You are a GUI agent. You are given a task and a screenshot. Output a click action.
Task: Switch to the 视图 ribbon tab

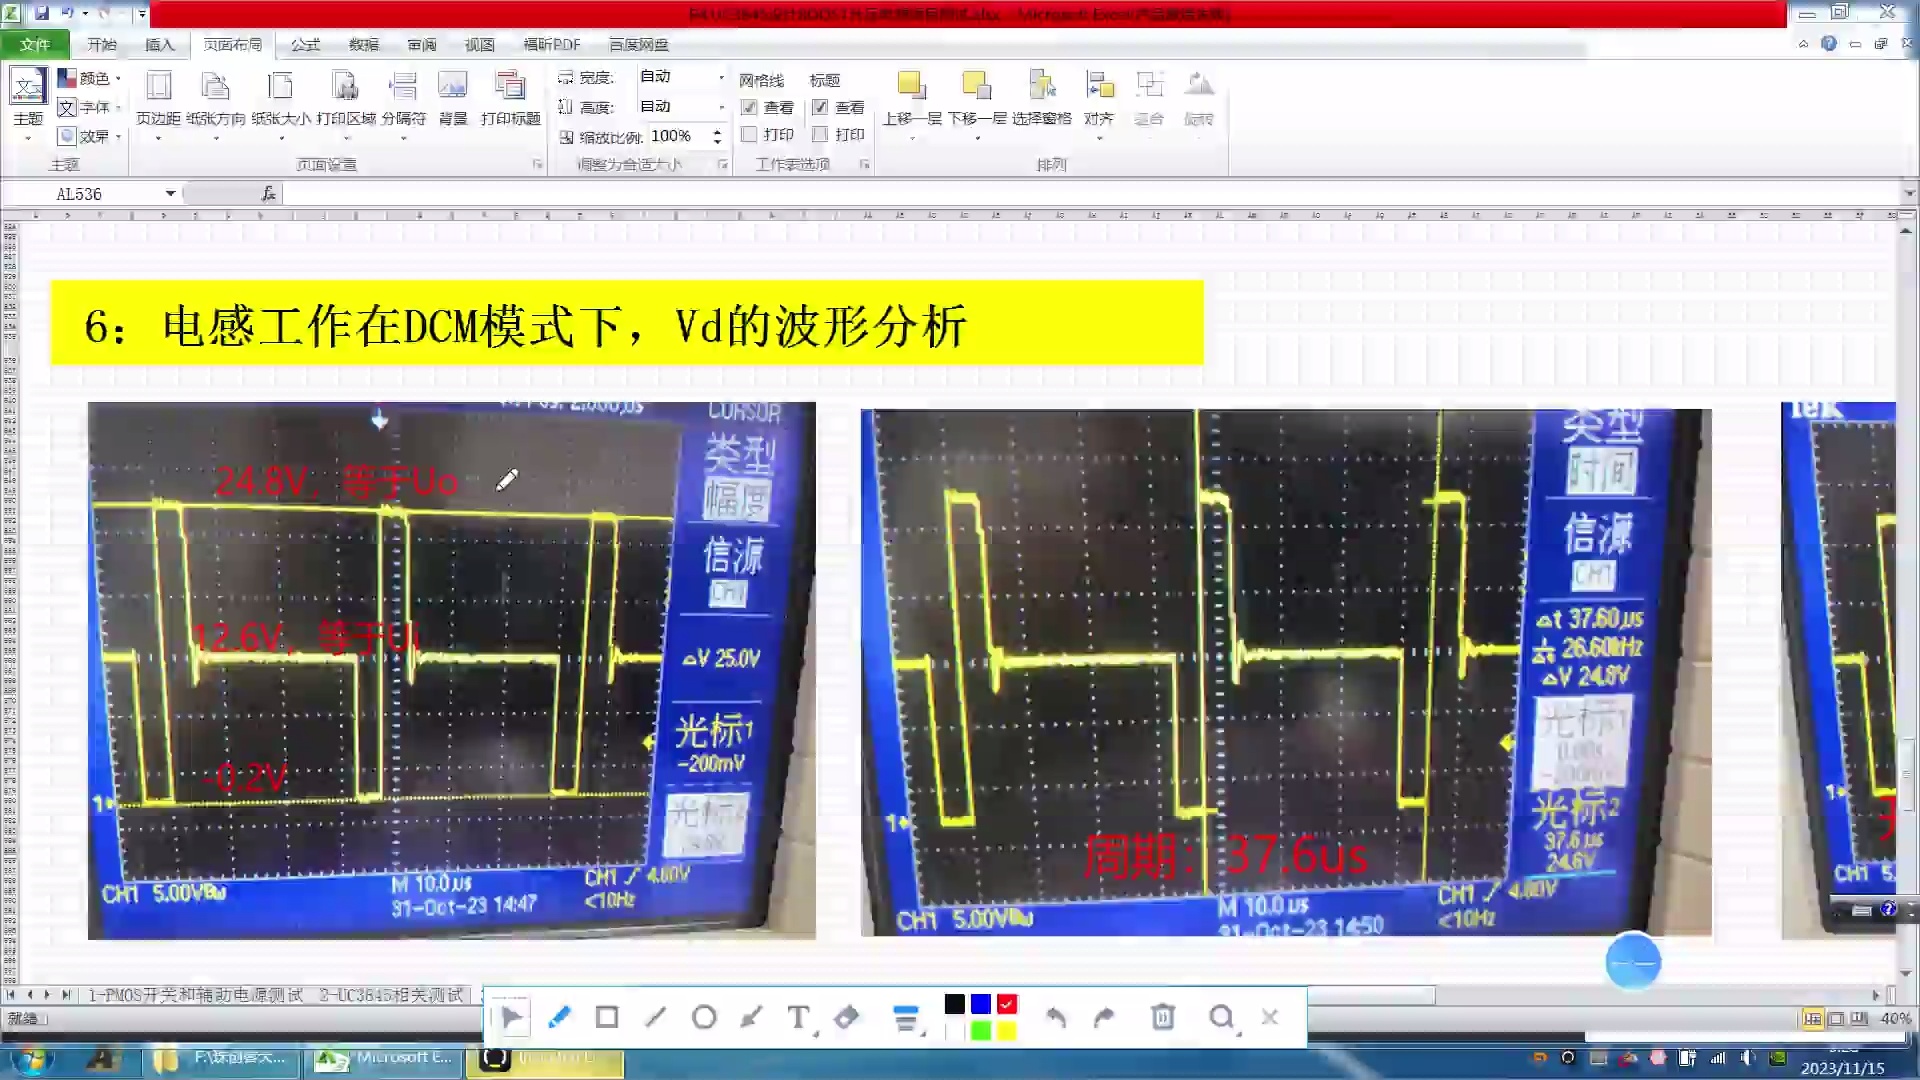[480, 44]
